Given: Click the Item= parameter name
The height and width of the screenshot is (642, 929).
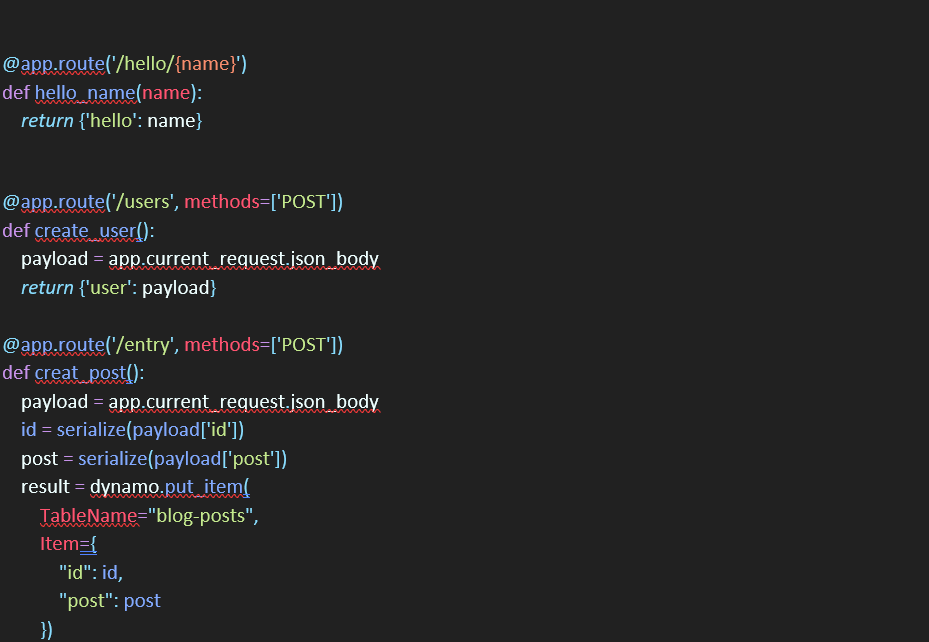Looking at the screenshot, I should tap(60, 543).
